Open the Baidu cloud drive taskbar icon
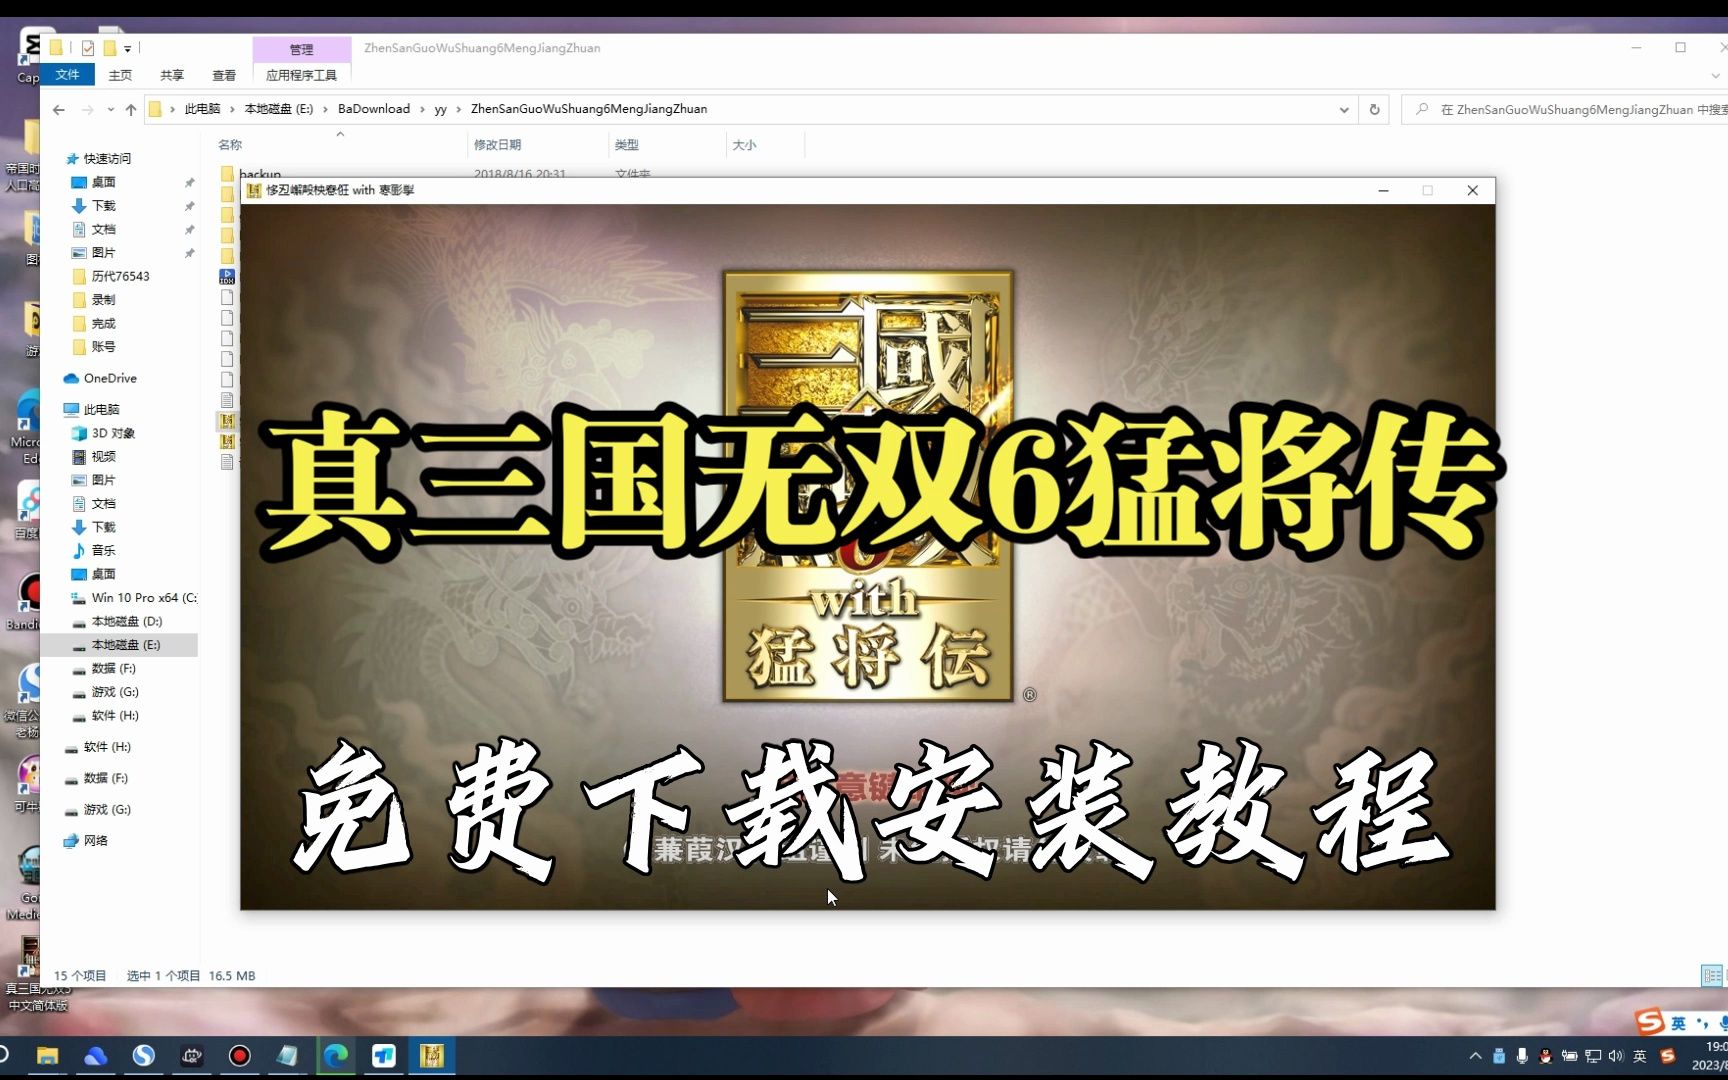Viewport: 1728px width, 1080px height. [95, 1056]
